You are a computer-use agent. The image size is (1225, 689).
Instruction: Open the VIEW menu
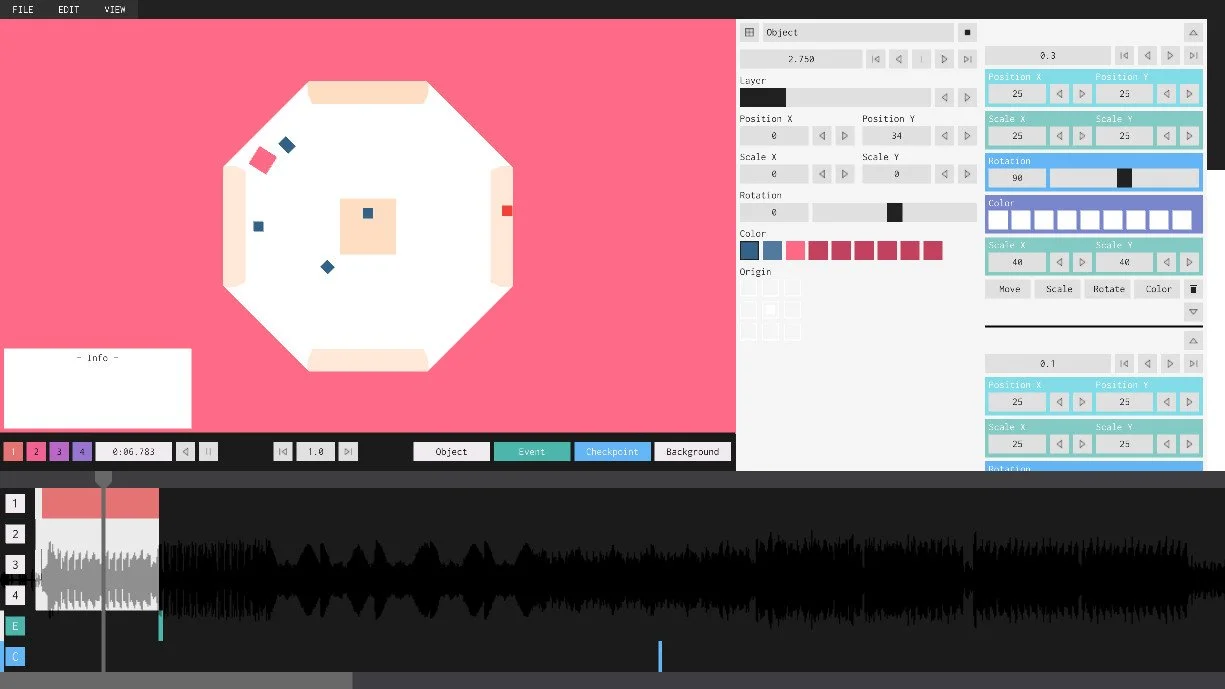pos(115,9)
